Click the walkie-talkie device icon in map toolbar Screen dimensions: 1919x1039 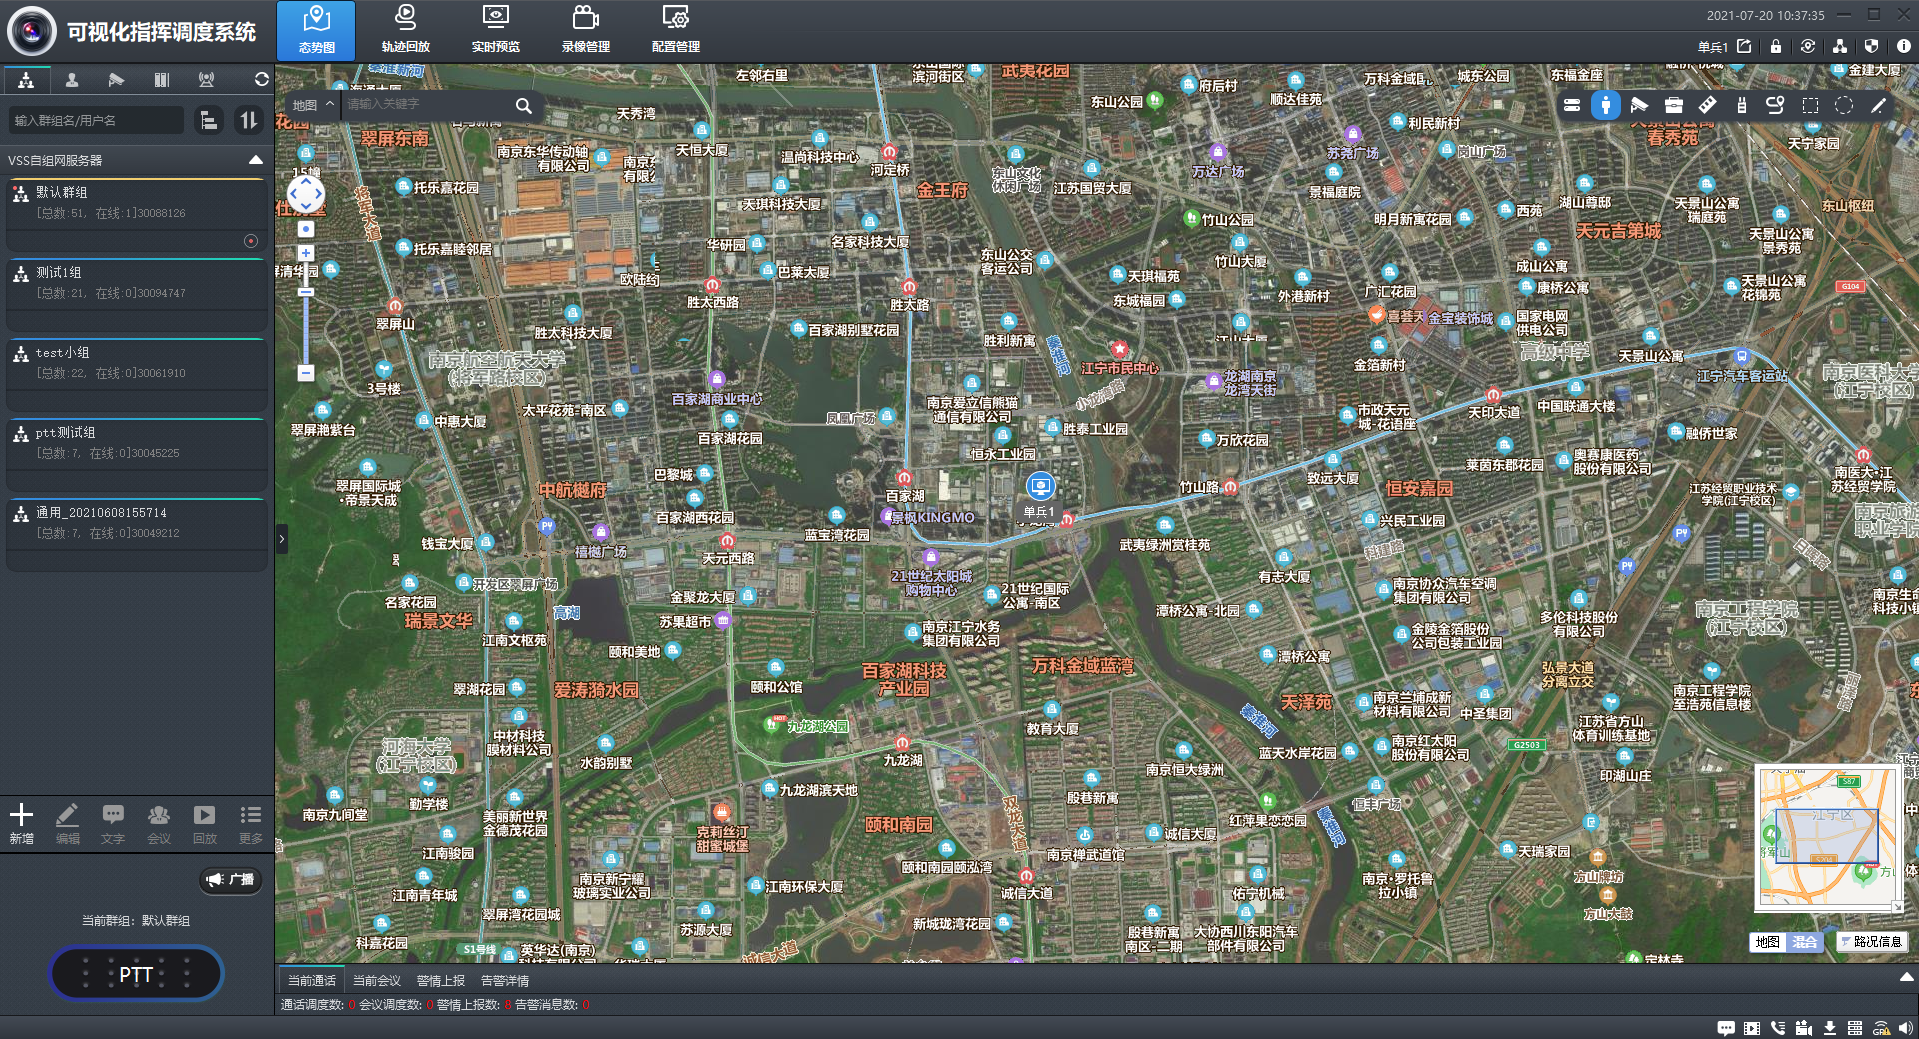[1741, 105]
